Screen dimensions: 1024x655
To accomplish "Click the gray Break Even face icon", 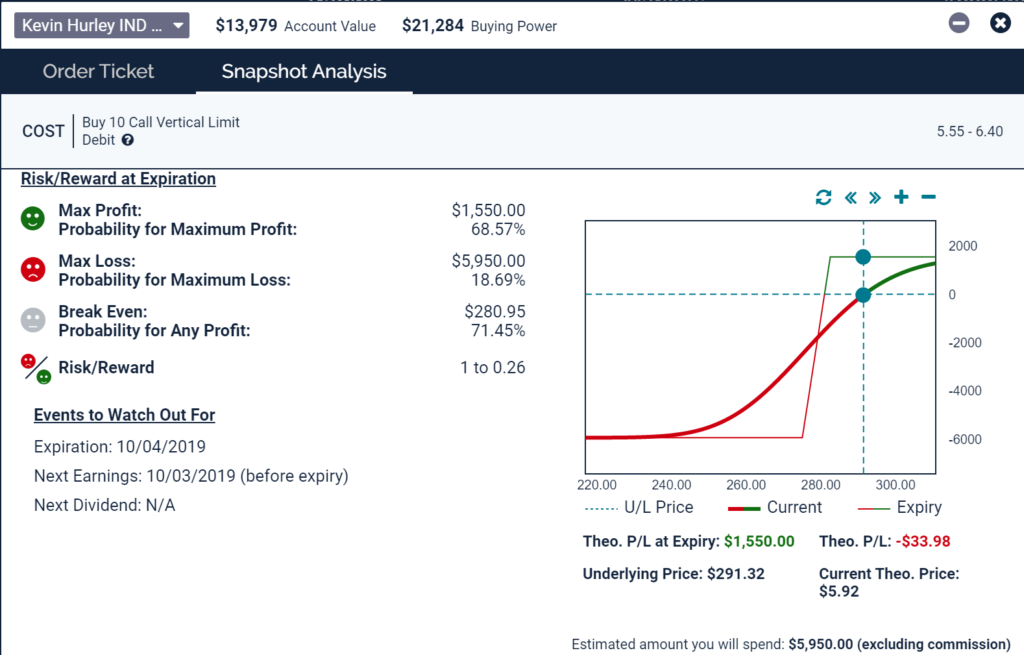I will [x=33, y=320].
